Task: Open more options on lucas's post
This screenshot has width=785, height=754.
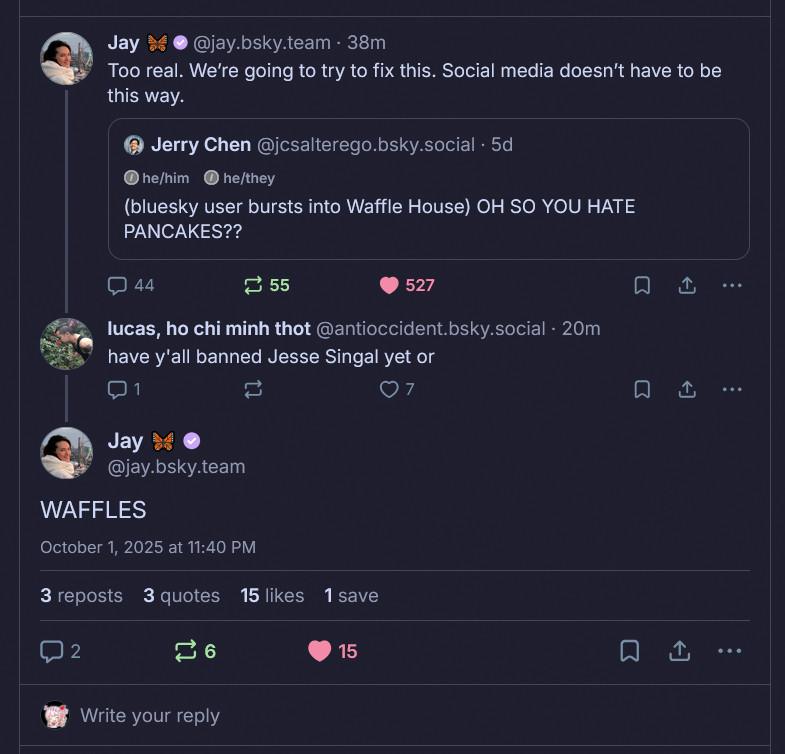Action: (x=732, y=389)
